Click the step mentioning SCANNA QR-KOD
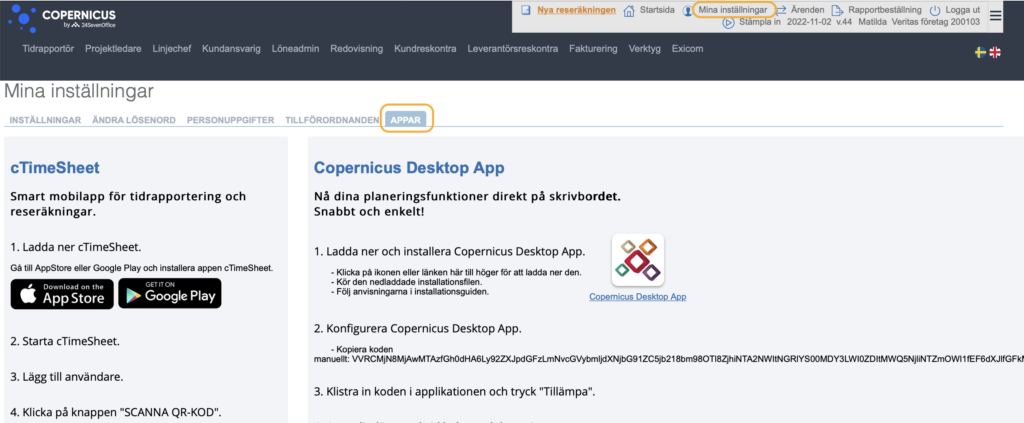1024x423 pixels. coord(116,412)
